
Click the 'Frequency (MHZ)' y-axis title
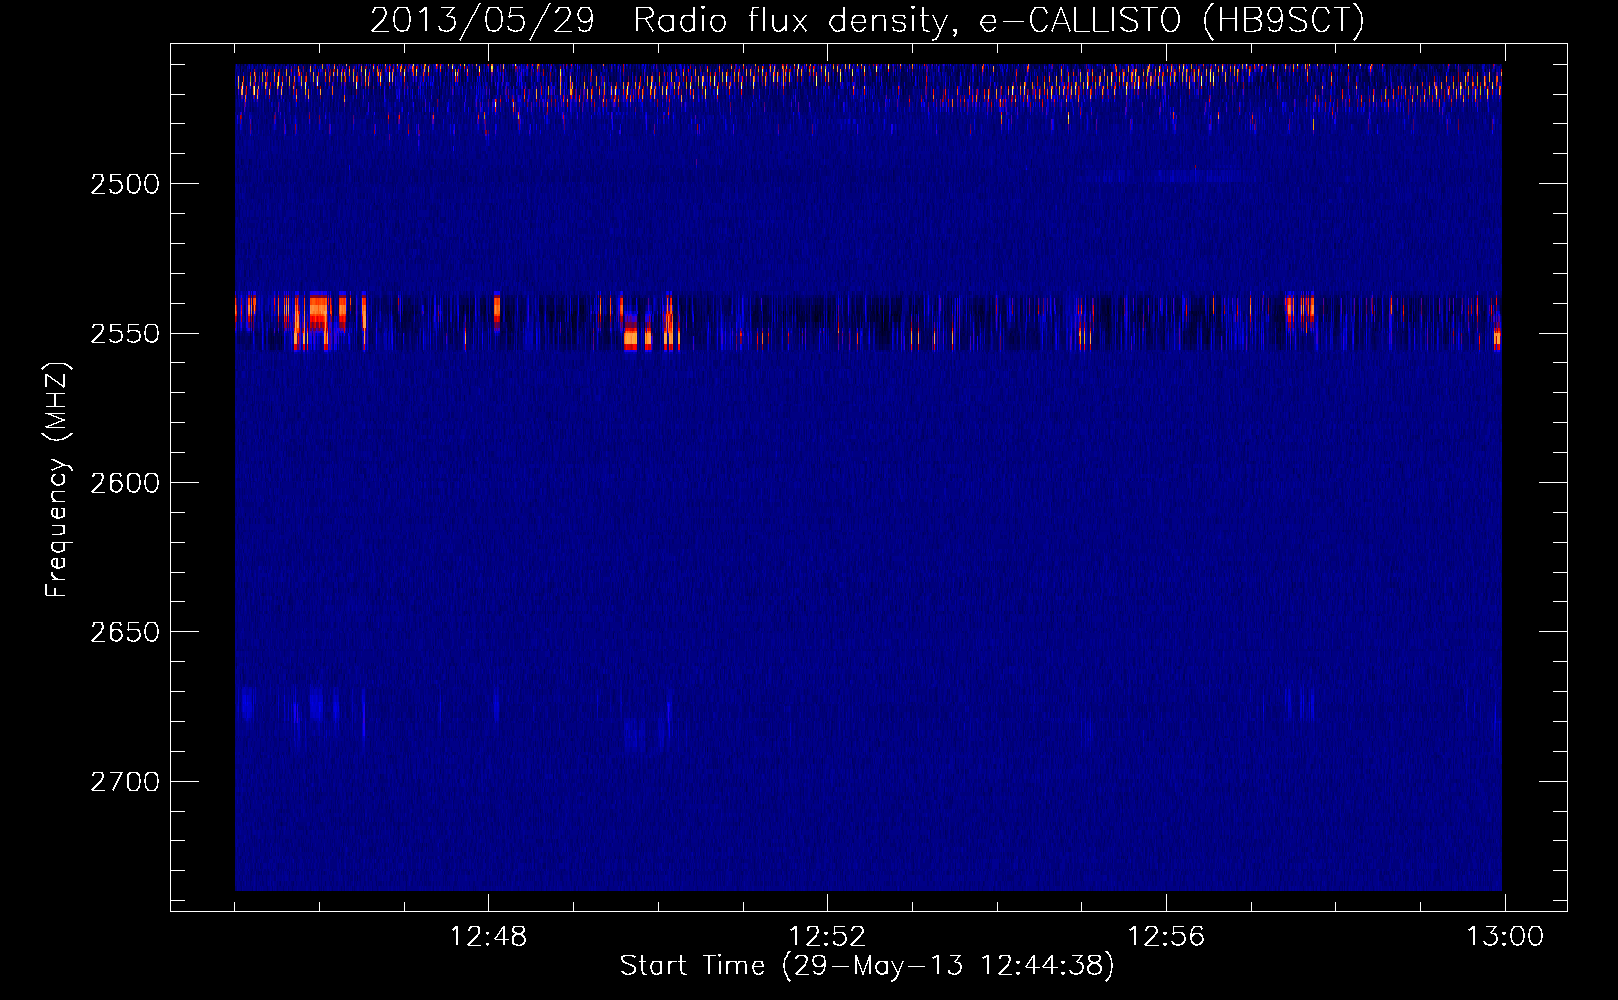(x=57, y=479)
